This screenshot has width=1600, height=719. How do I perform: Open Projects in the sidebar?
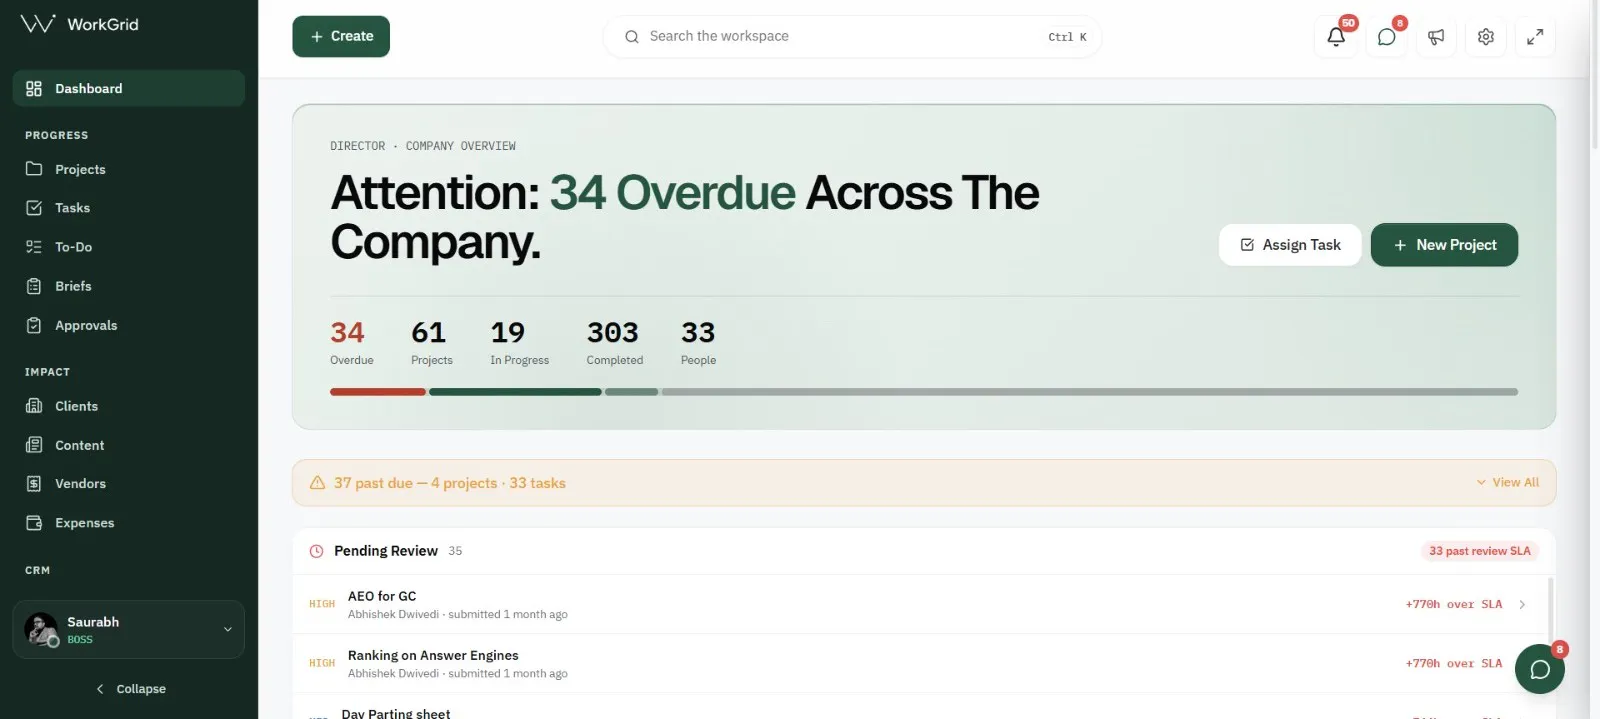[x=129, y=169]
